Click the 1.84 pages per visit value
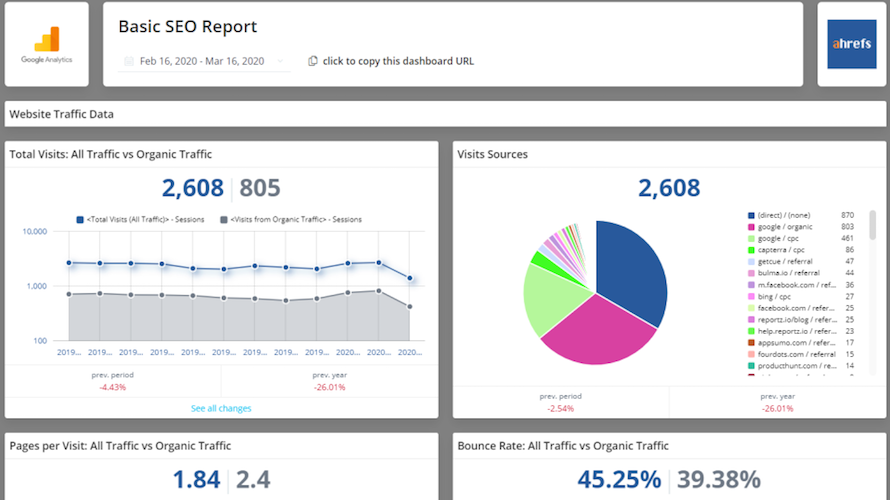 (x=196, y=480)
